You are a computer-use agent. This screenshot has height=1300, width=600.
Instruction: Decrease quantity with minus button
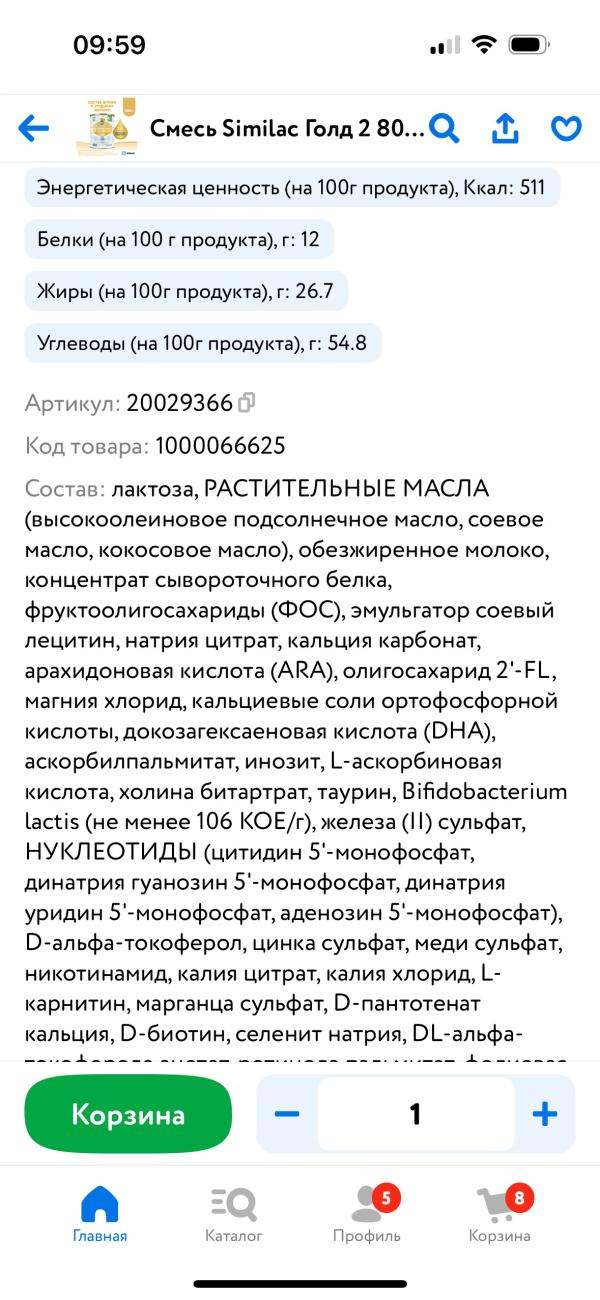click(287, 1114)
